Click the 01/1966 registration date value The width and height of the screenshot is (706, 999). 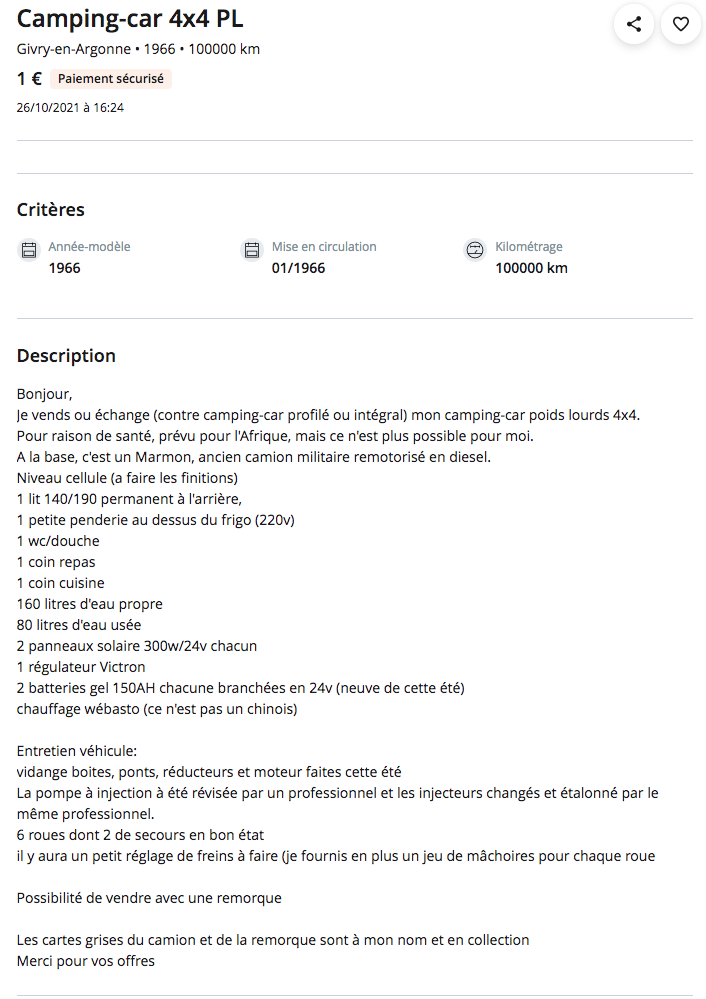tap(298, 268)
